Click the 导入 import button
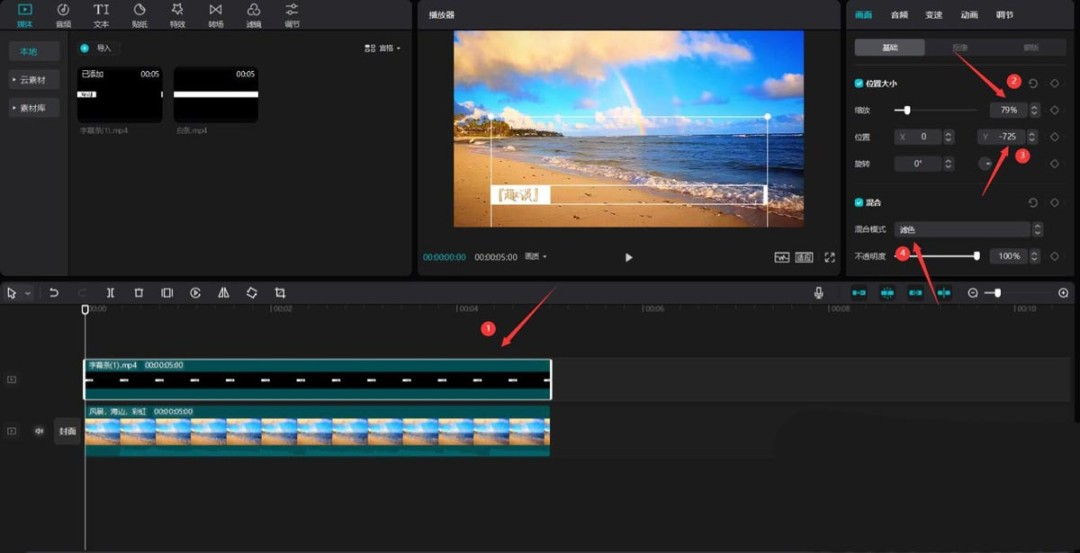 click(x=99, y=47)
